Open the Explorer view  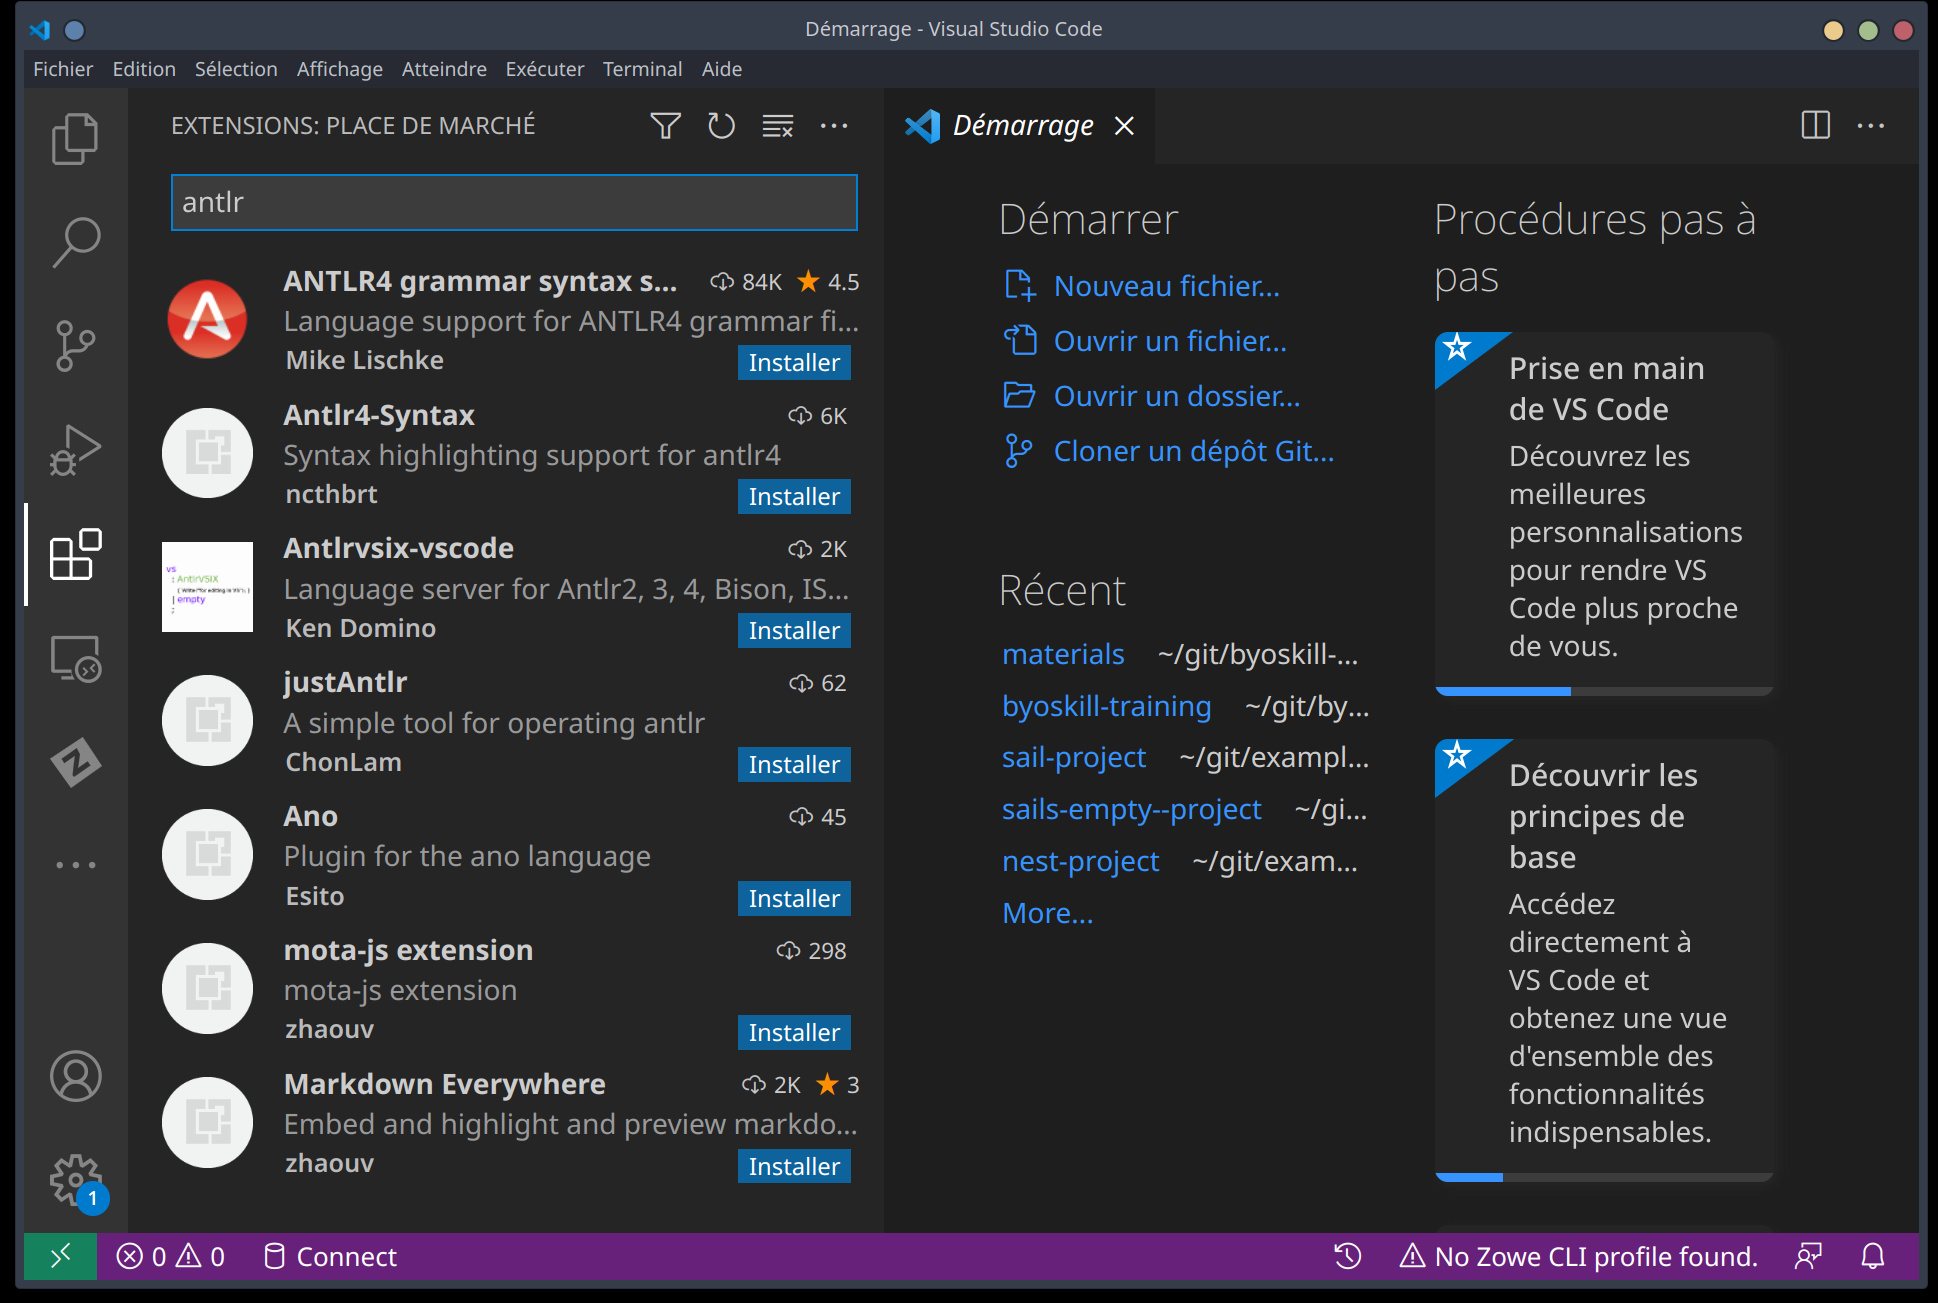[75, 138]
